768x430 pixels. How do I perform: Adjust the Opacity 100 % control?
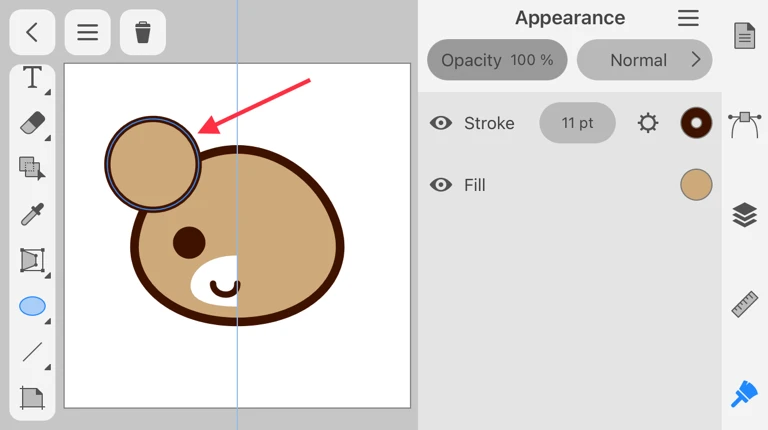tap(497, 60)
